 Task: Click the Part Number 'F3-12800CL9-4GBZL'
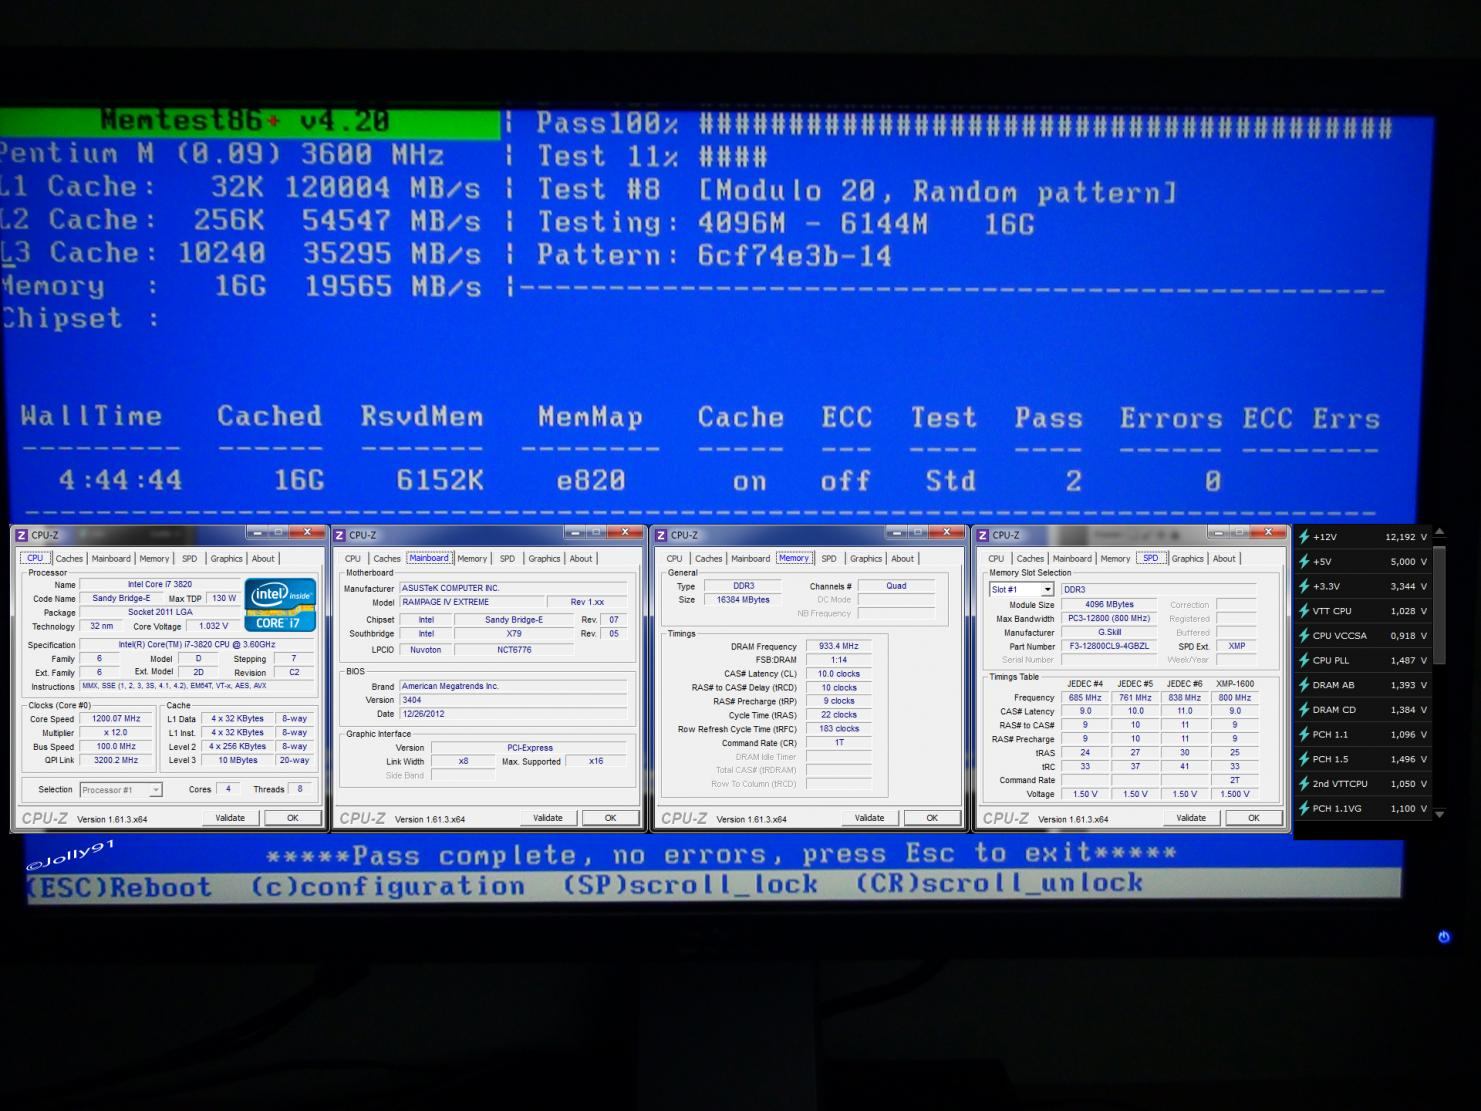point(1109,646)
